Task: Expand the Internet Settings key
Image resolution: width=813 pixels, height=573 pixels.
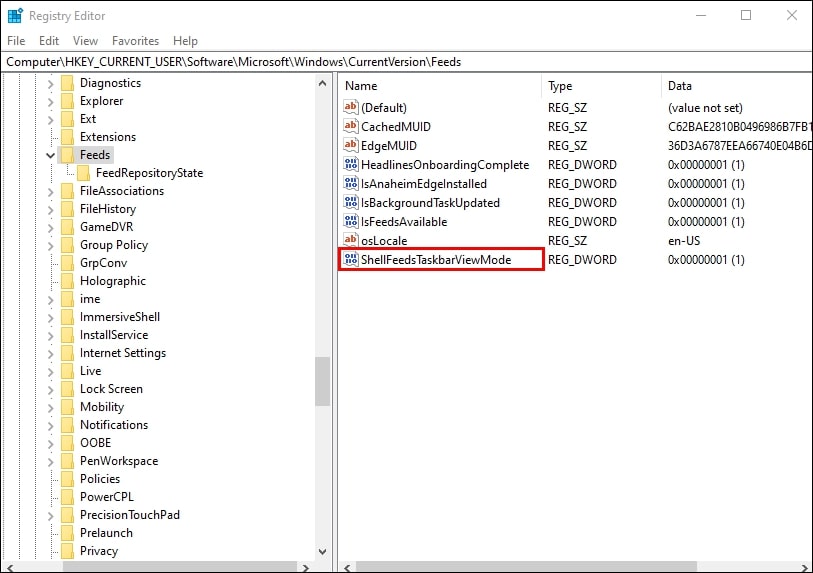Action: 50,353
